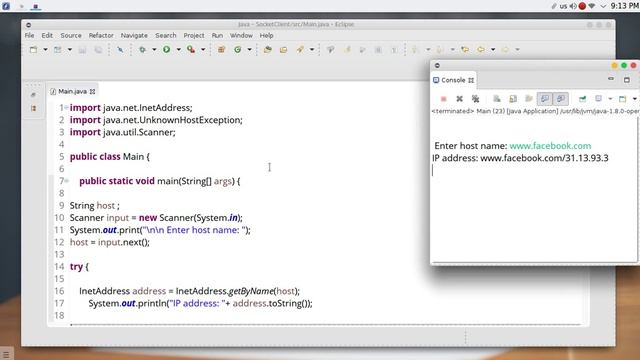Click the New Java Package icon
This screenshot has height=360, width=640.
221,50
